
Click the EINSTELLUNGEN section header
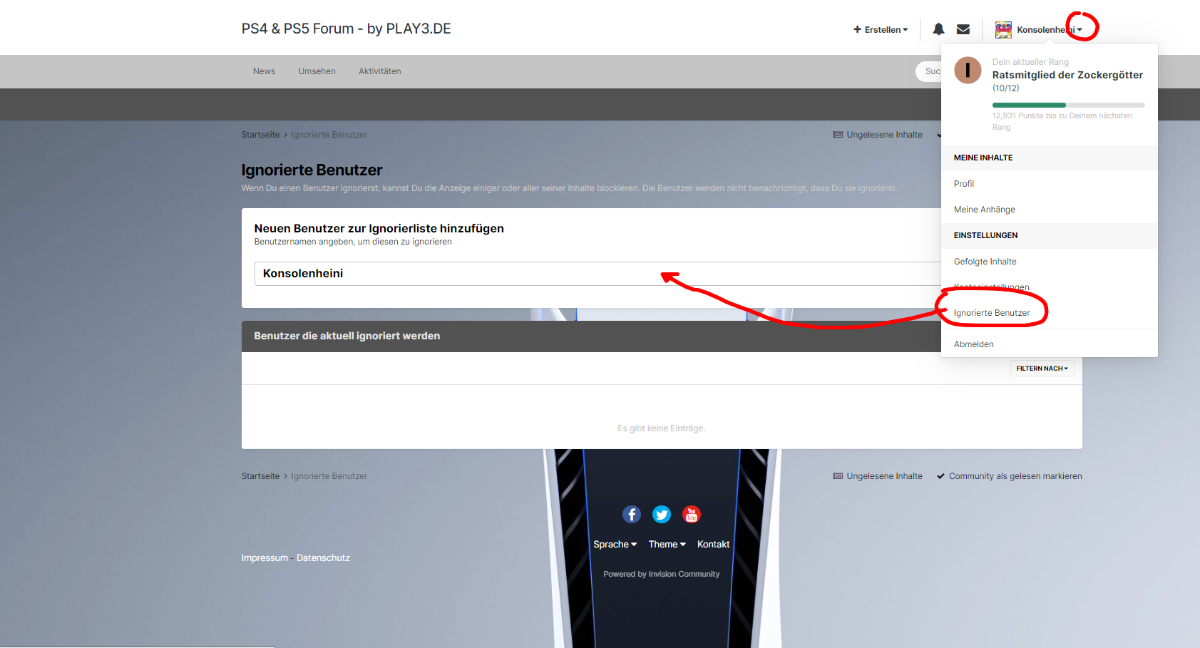click(x=986, y=236)
